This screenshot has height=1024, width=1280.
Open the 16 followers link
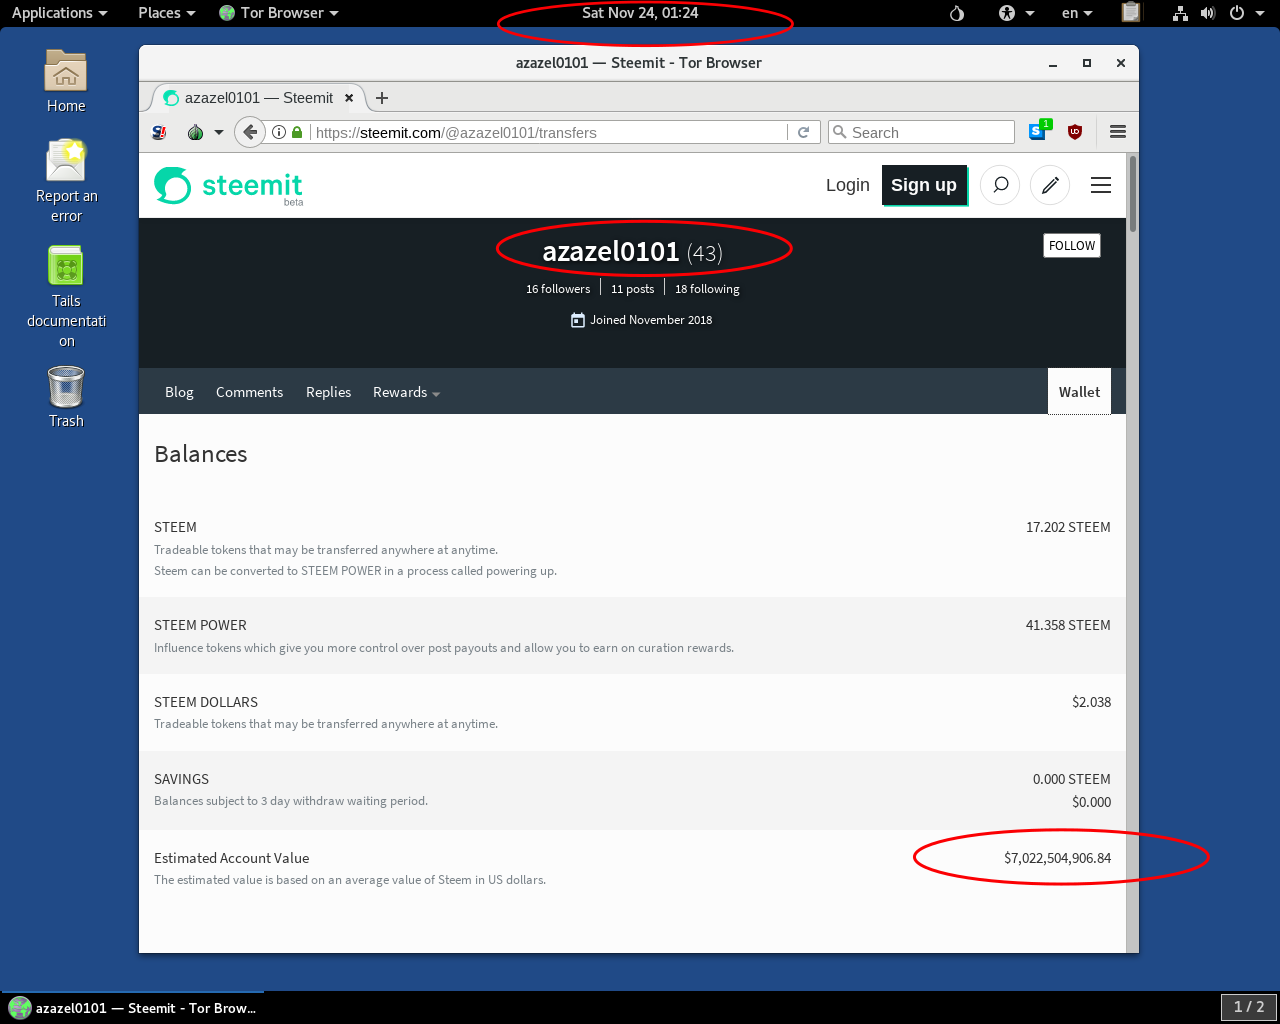tap(558, 289)
